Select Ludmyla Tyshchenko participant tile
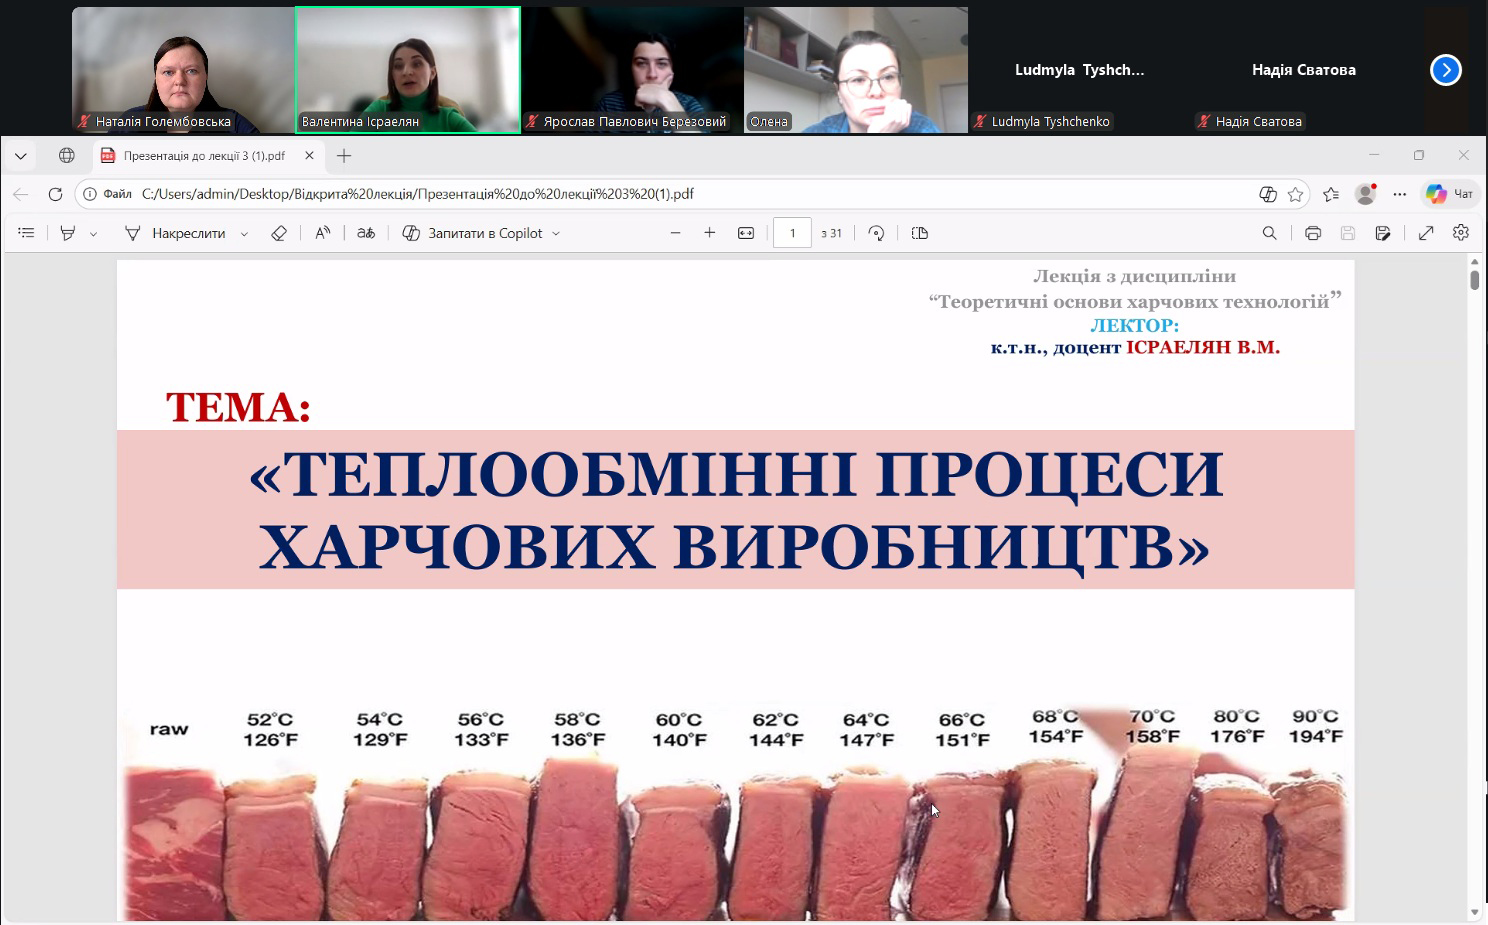The width and height of the screenshot is (1488, 925). tap(1080, 70)
